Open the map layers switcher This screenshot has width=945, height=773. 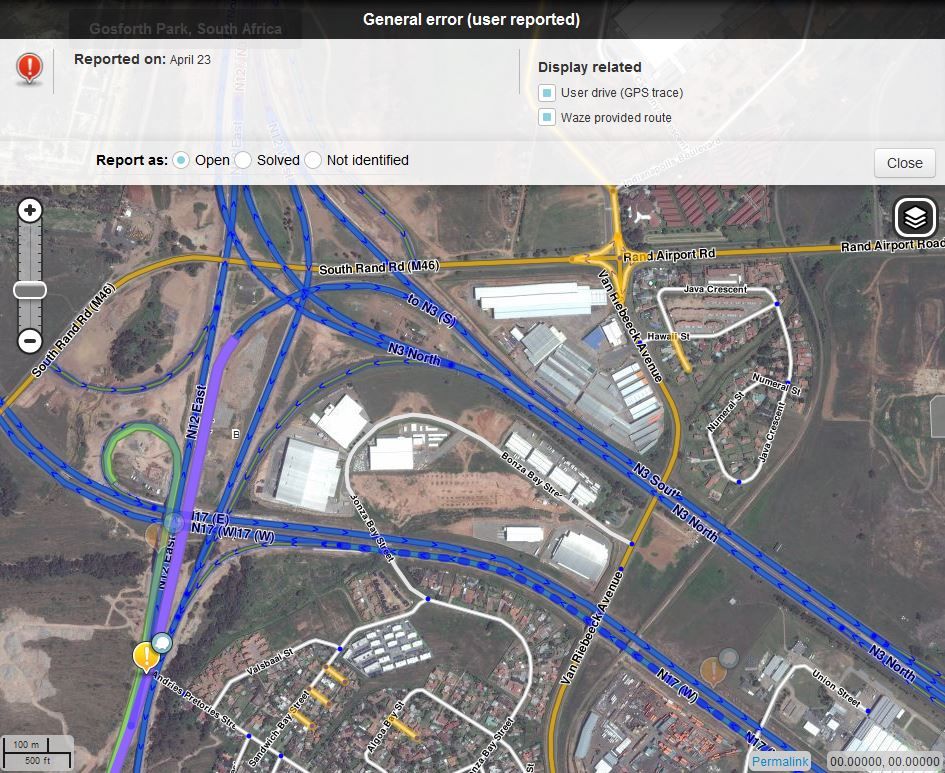915,217
